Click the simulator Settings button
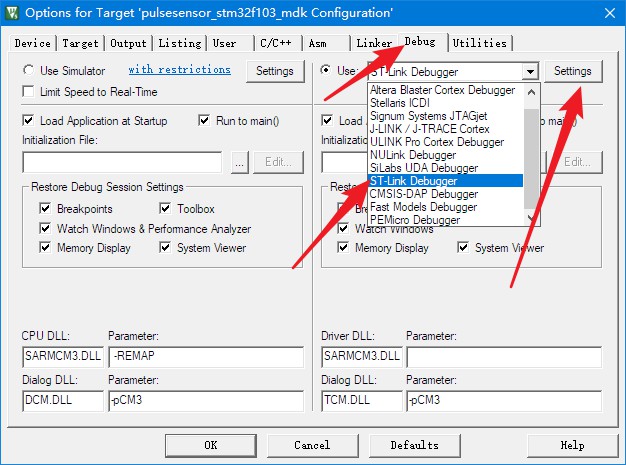The width and height of the screenshot is (626, 465). 275,71
